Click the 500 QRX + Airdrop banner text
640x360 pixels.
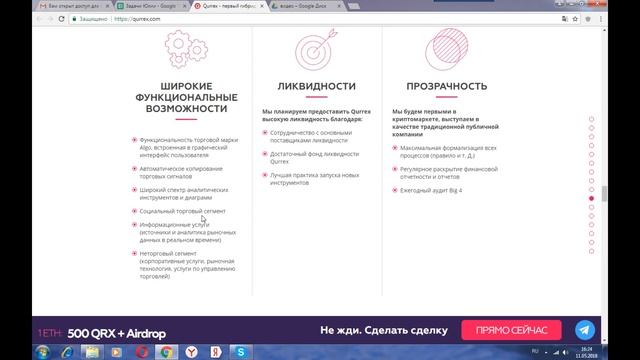coord(117,333)
